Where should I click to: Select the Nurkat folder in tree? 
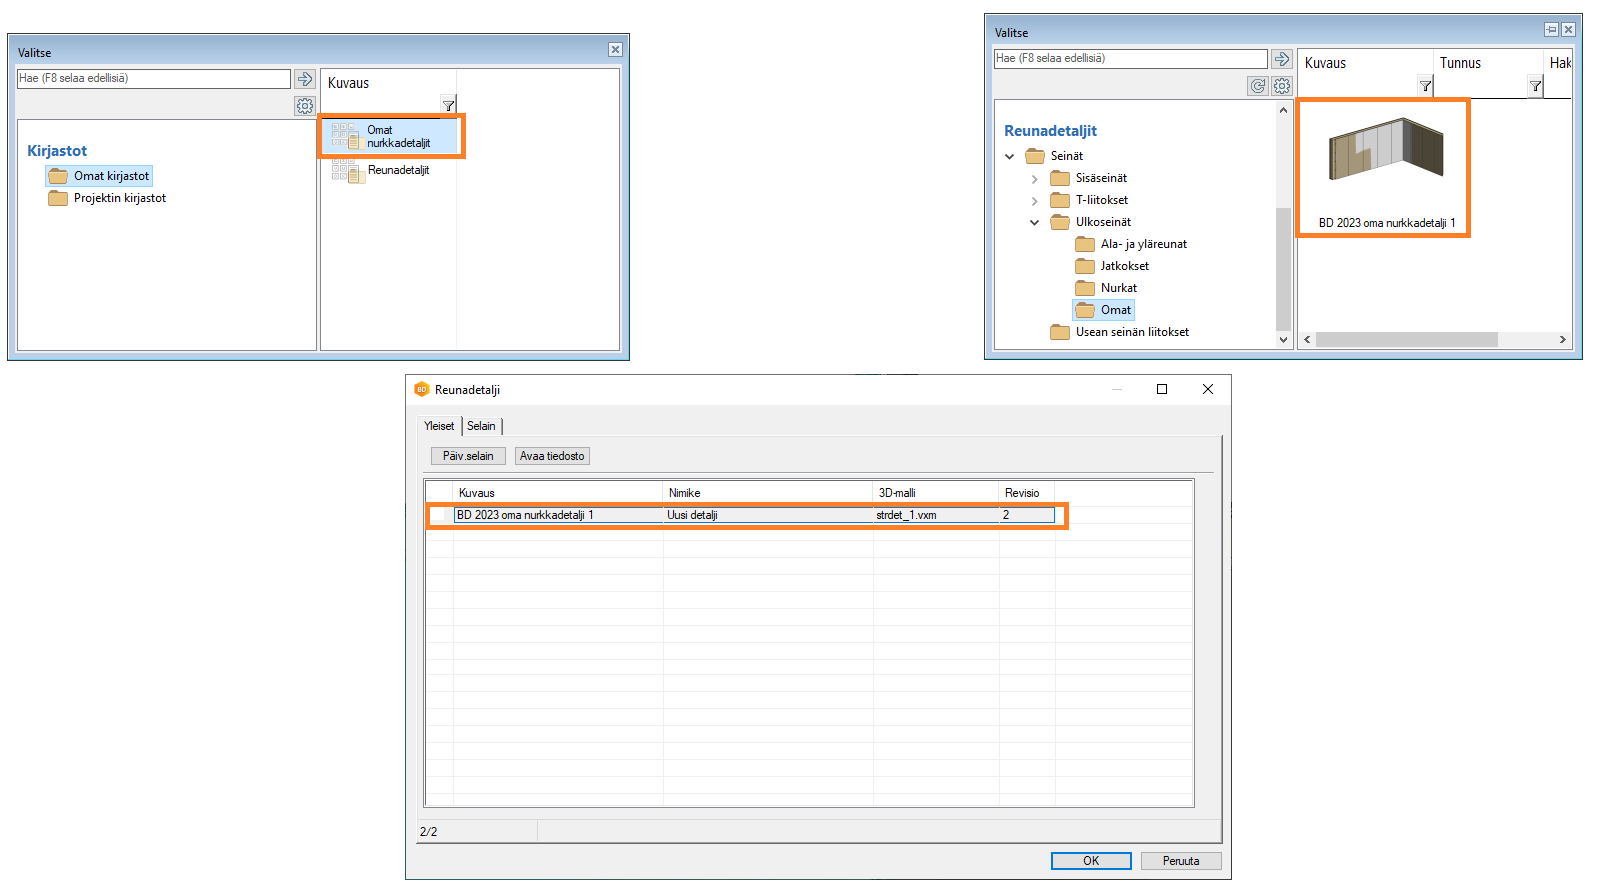(1118, 288)
